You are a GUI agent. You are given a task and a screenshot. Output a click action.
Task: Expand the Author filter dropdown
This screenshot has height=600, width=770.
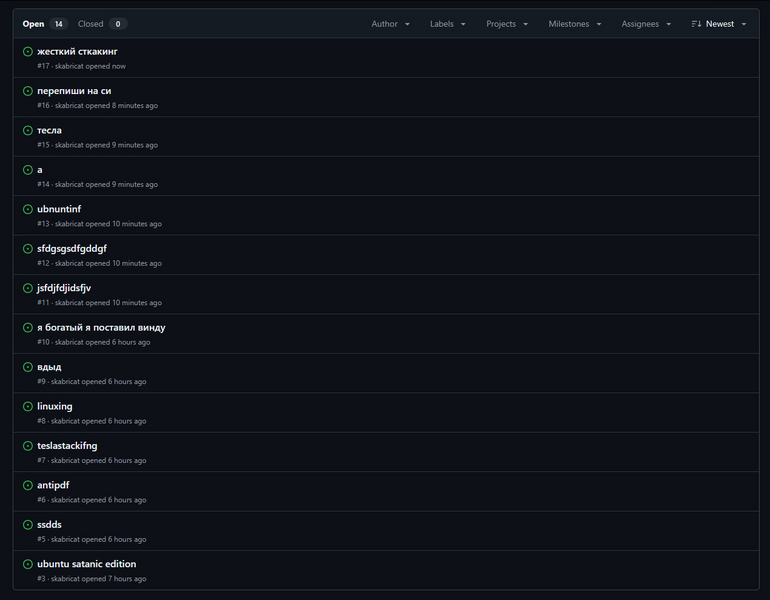[390, 24]
